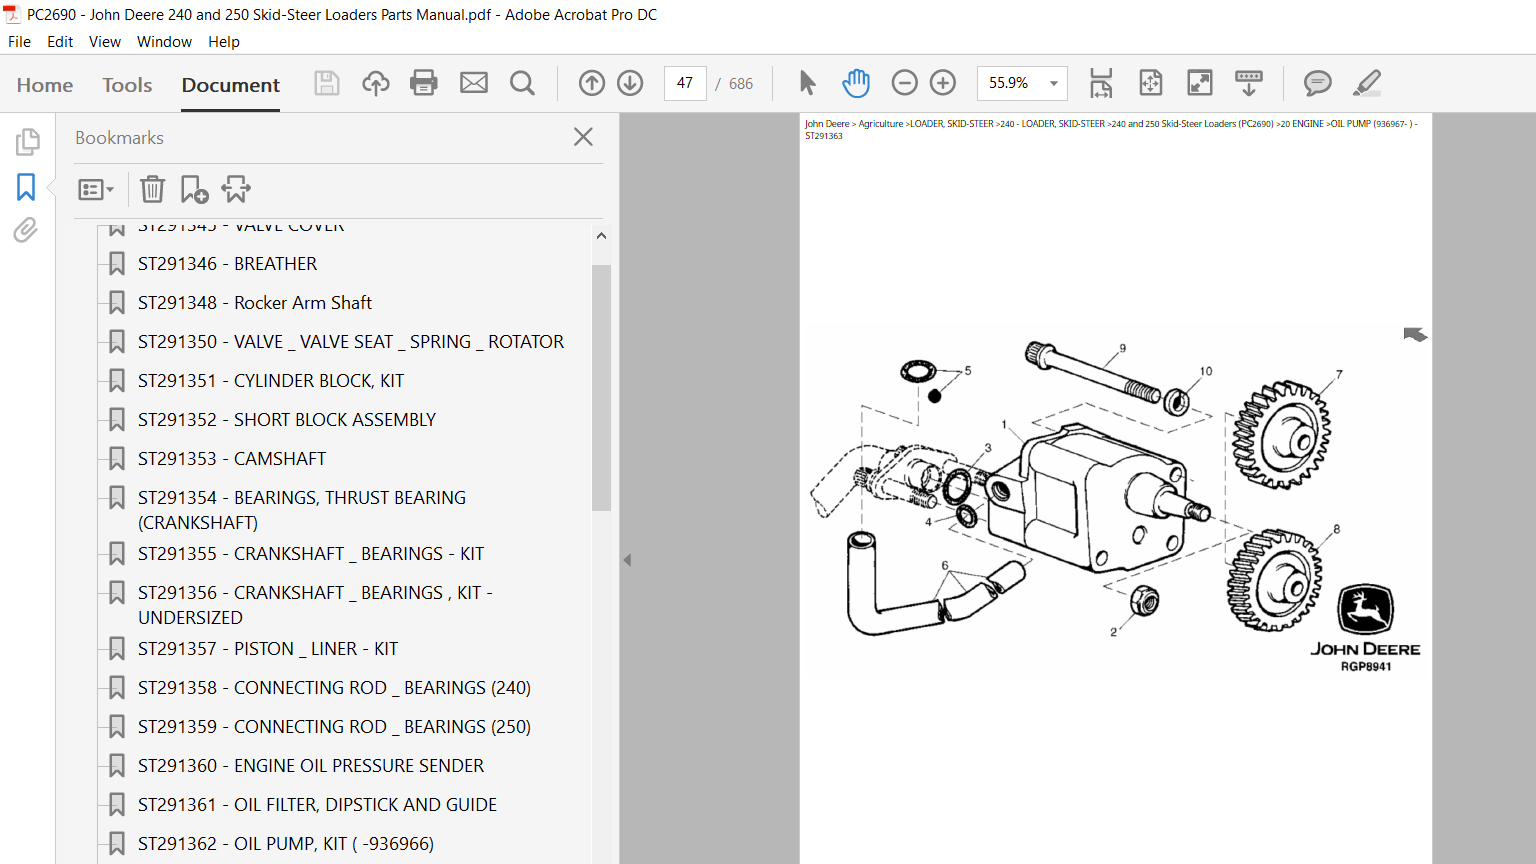Click the page number field showing 47

click(x=685, y=83)
